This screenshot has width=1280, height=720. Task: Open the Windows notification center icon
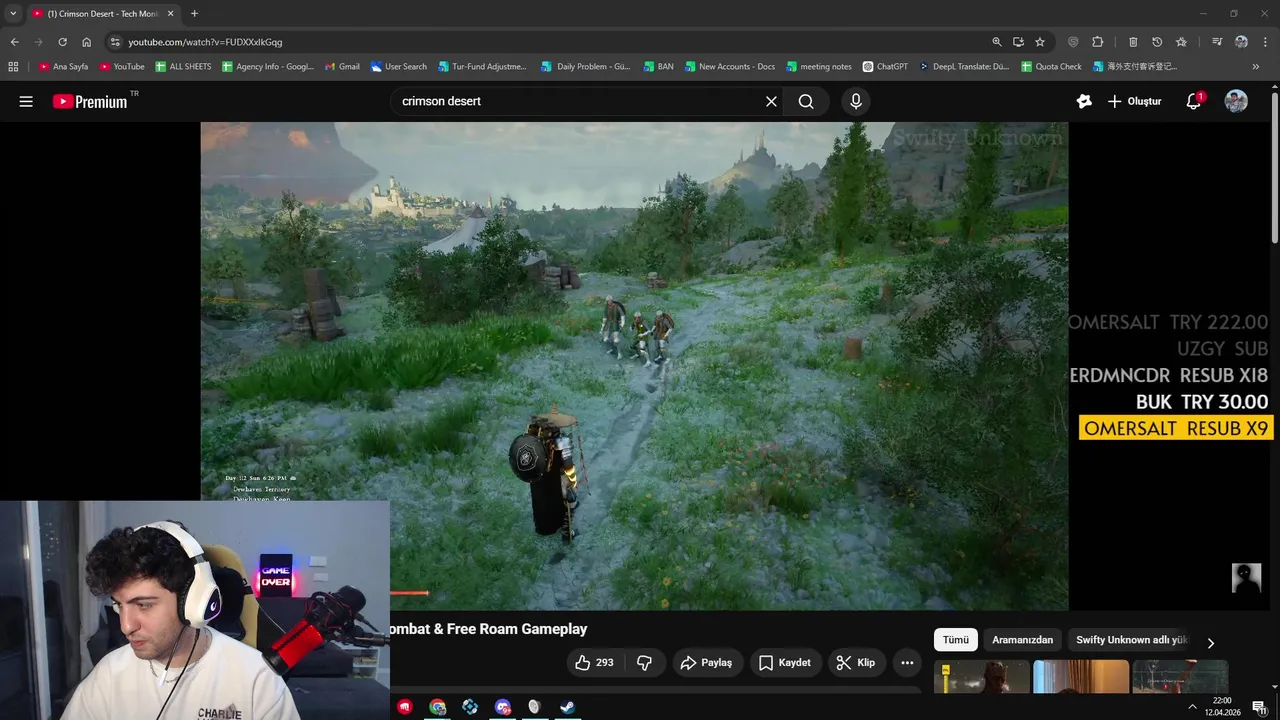(x=1259, y=707)
